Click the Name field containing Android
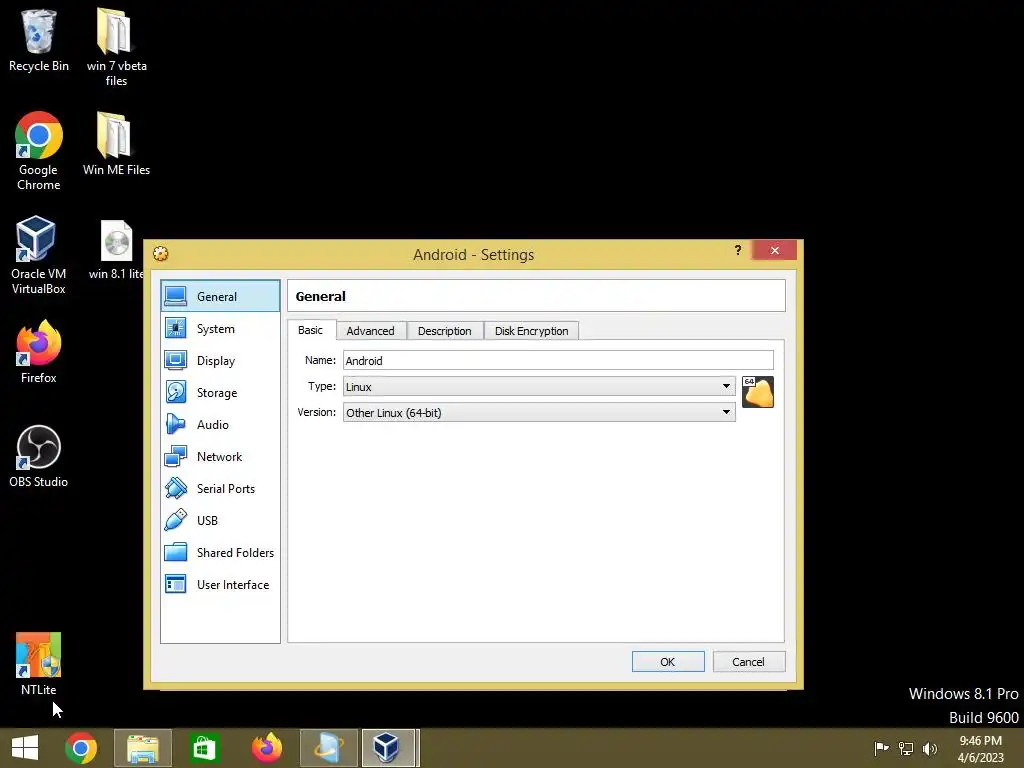This screenshot has height=768, width=1024. pyautogui.click(x=558, y=360)
